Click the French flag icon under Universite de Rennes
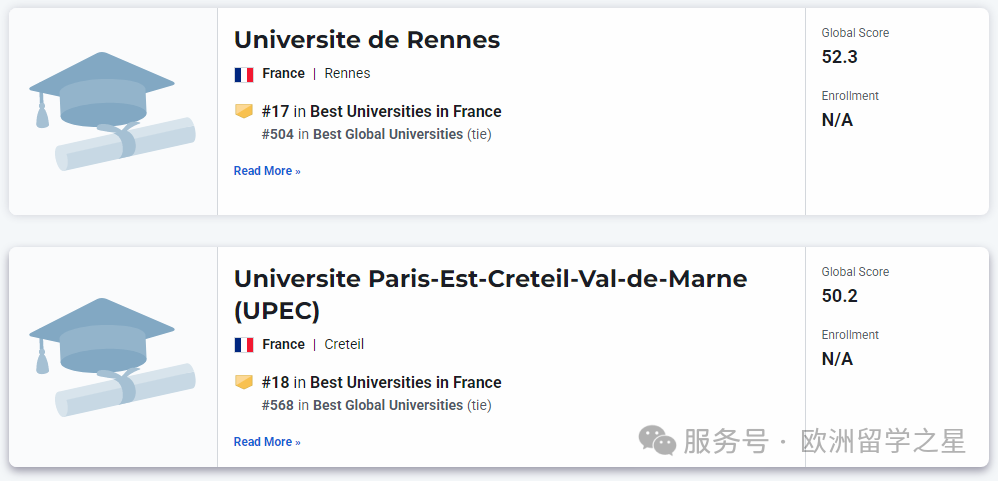 point(244,74)
